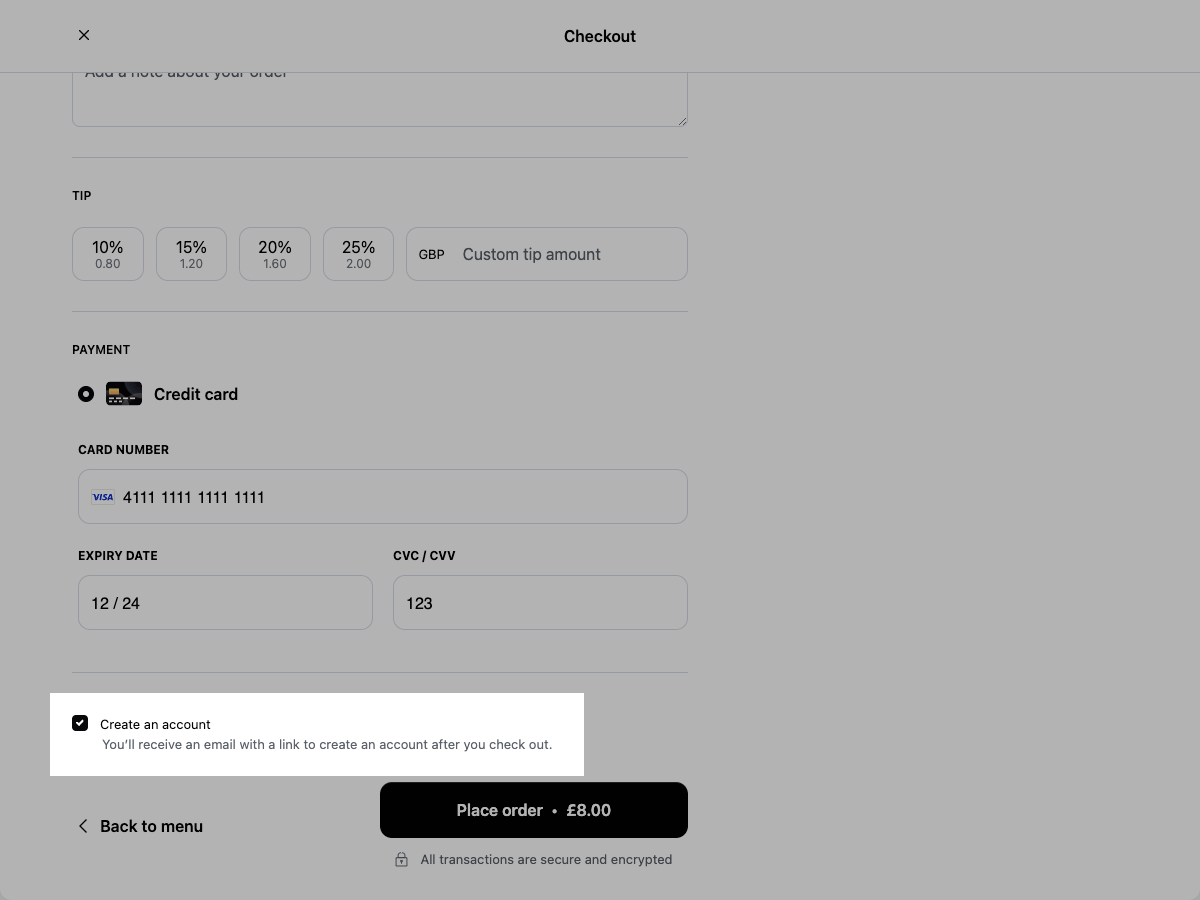Screen dimensions: 1200x900
Task: Click the CVC/CVV field showing 123
Action: pos(540,602)
